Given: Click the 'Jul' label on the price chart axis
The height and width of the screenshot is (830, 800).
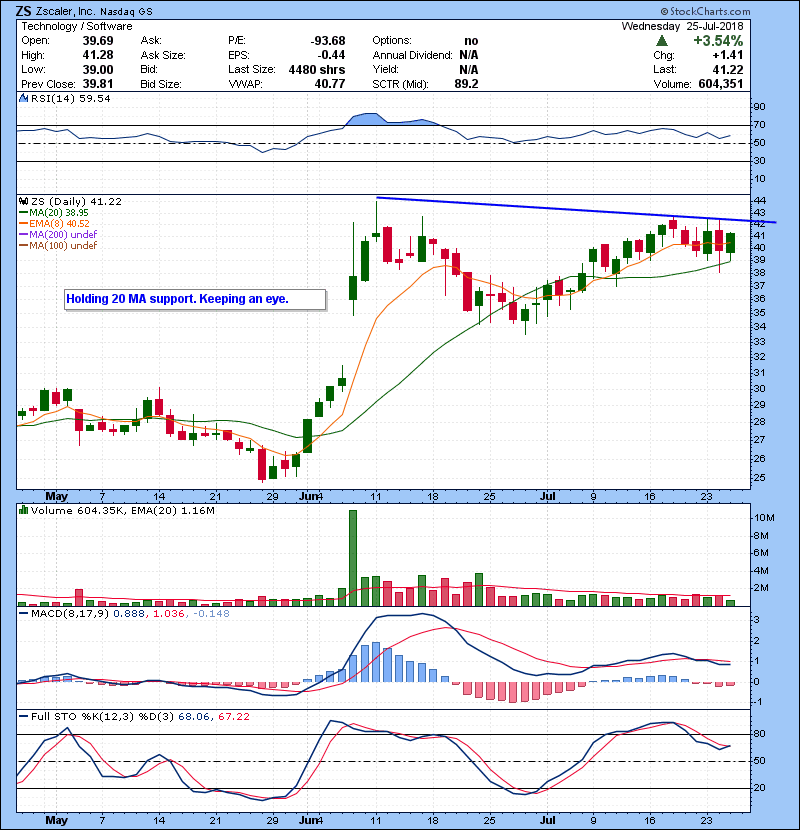Looking at the screenshot, I should tap(548, 497).
